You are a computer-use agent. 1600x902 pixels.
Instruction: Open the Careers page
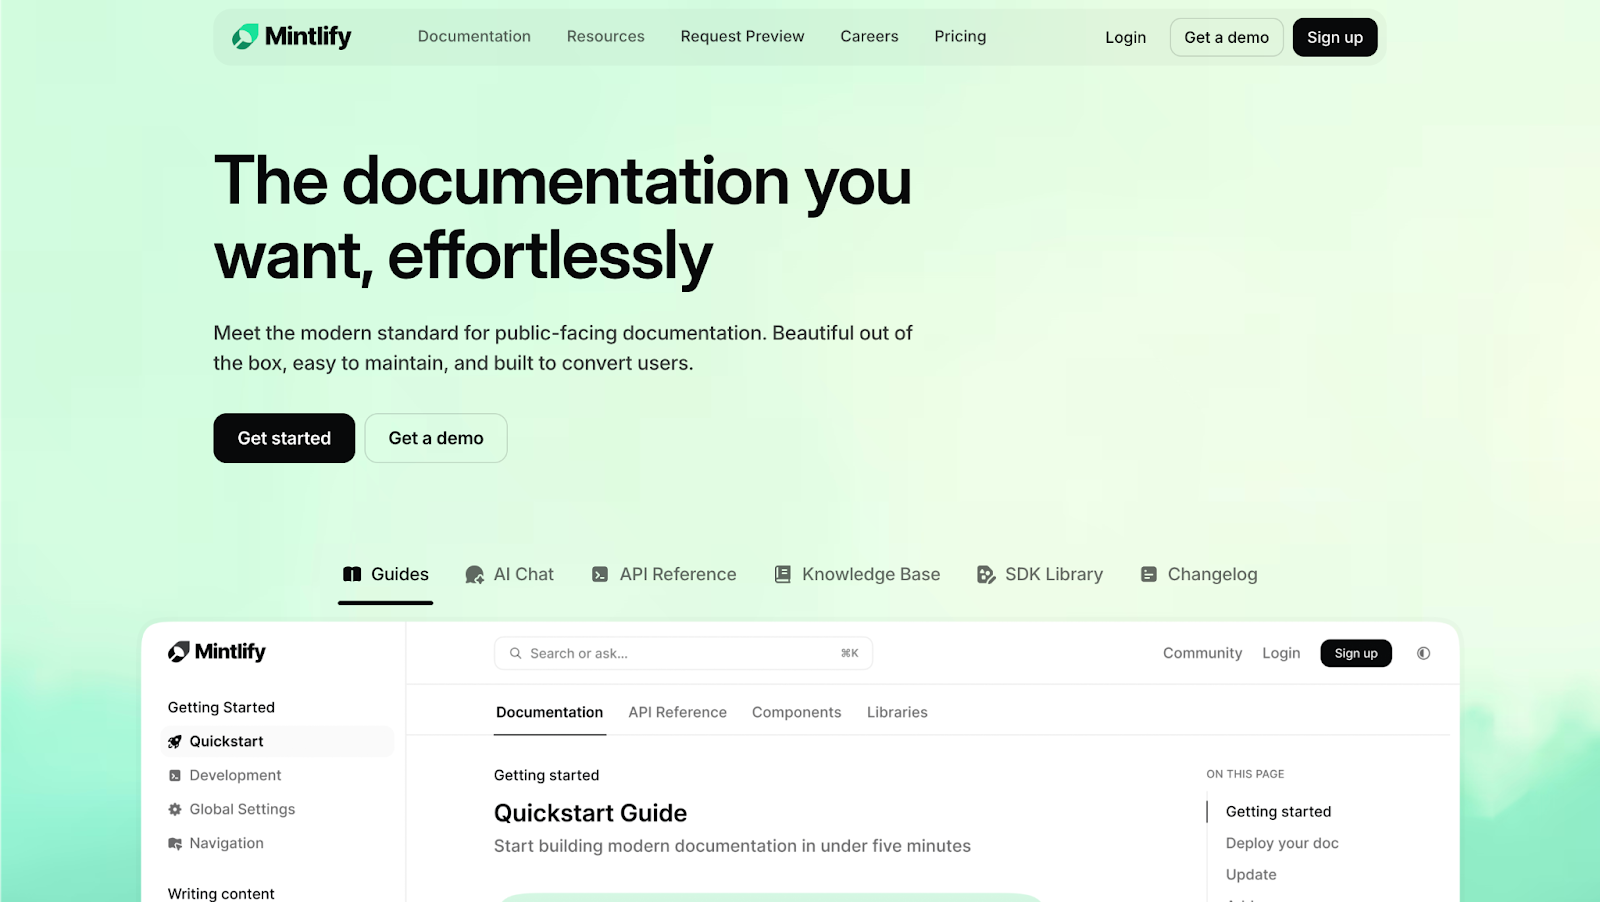[x=869, y=36]
